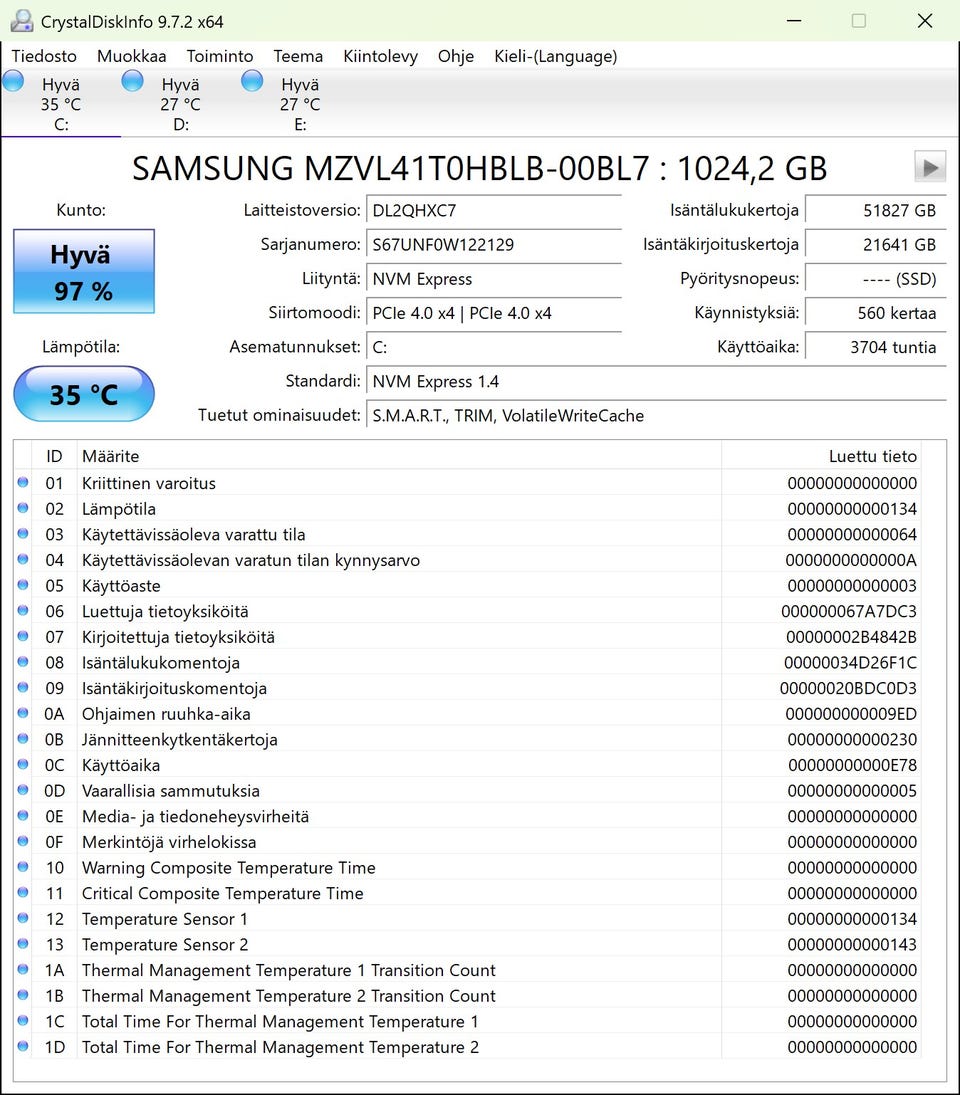Click the Laitteistoversio field DL2QHXC7
This screenshot has height=1095, width=960.
(x=494, y=210)
